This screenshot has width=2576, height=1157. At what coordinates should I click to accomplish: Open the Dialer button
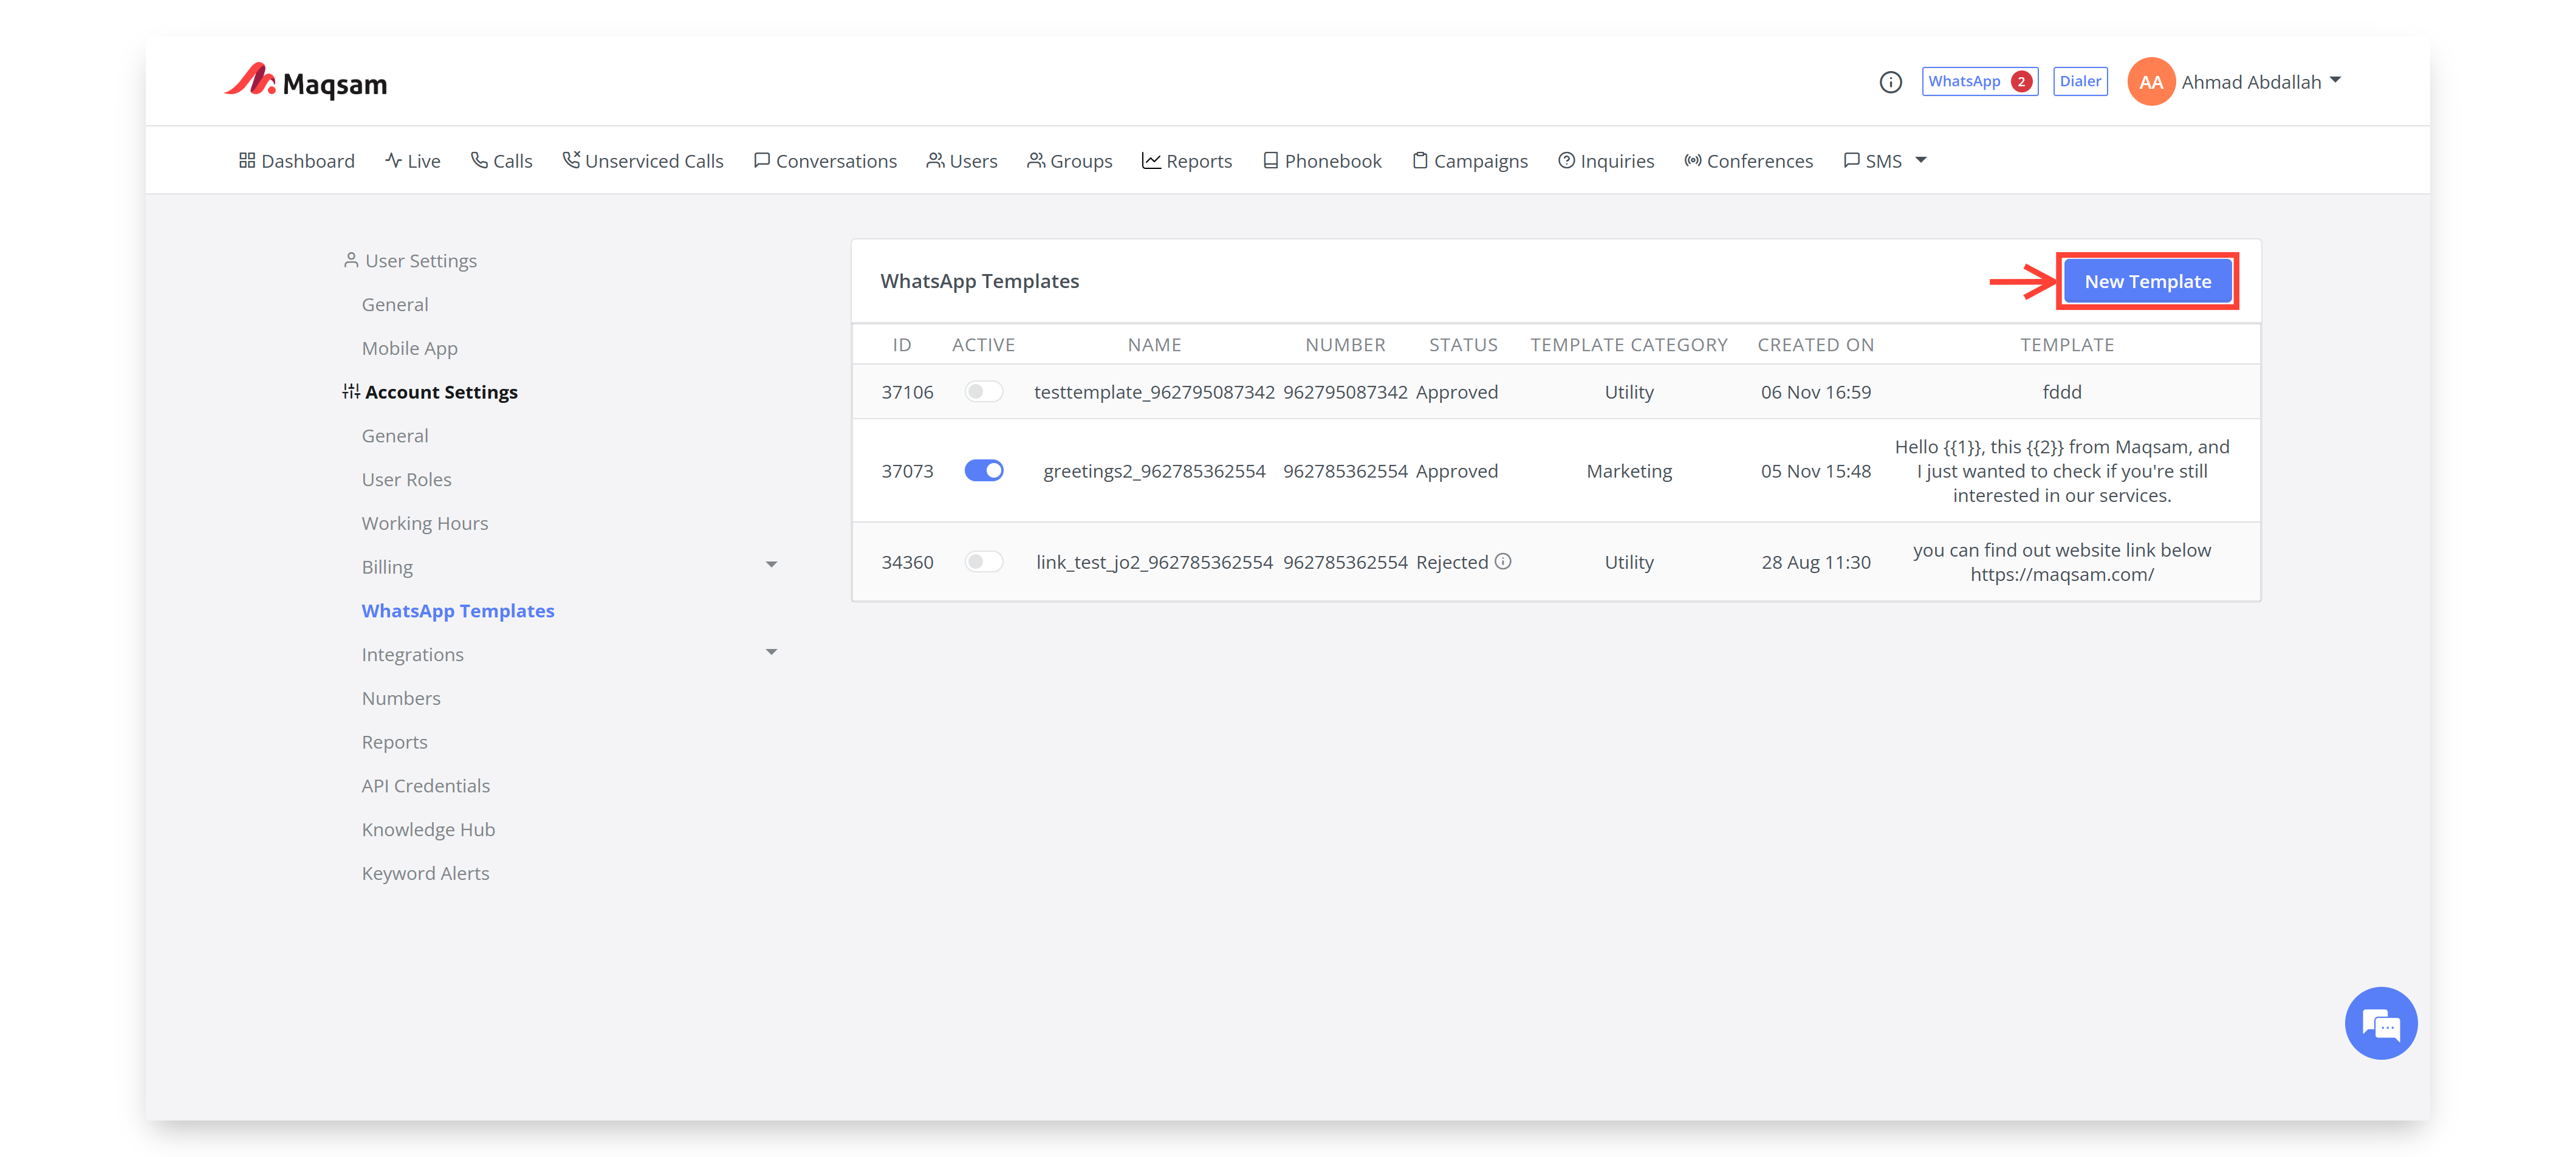click(x=2079, y=82)
